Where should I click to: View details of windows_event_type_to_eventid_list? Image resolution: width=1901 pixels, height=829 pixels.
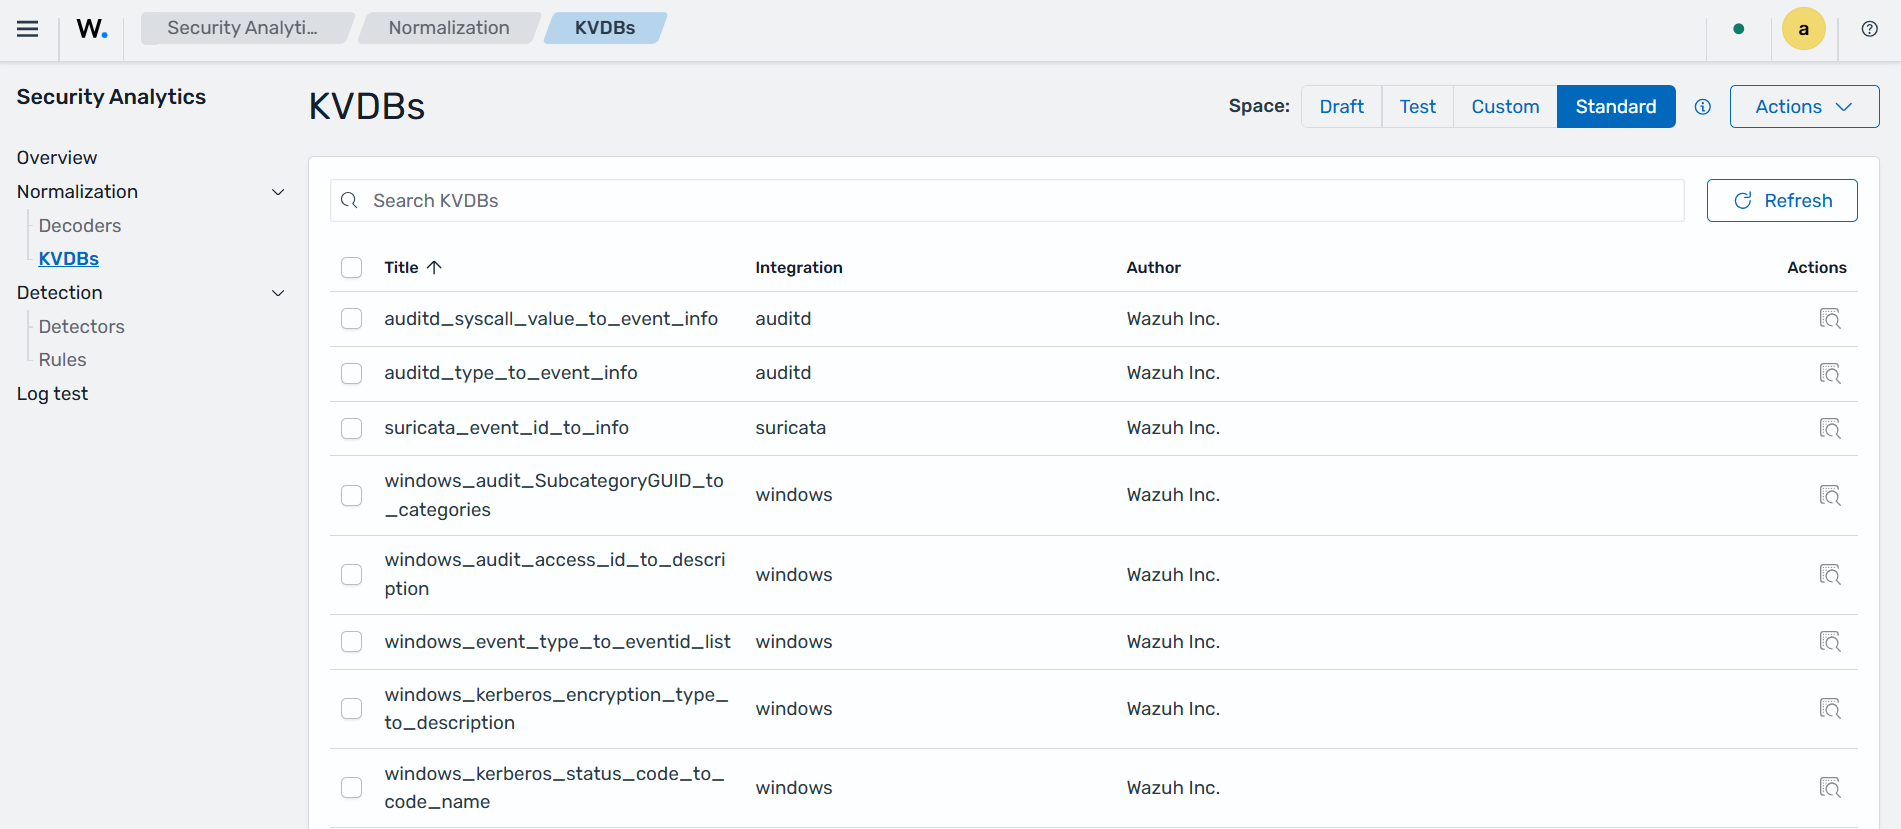pos(1830,642)
